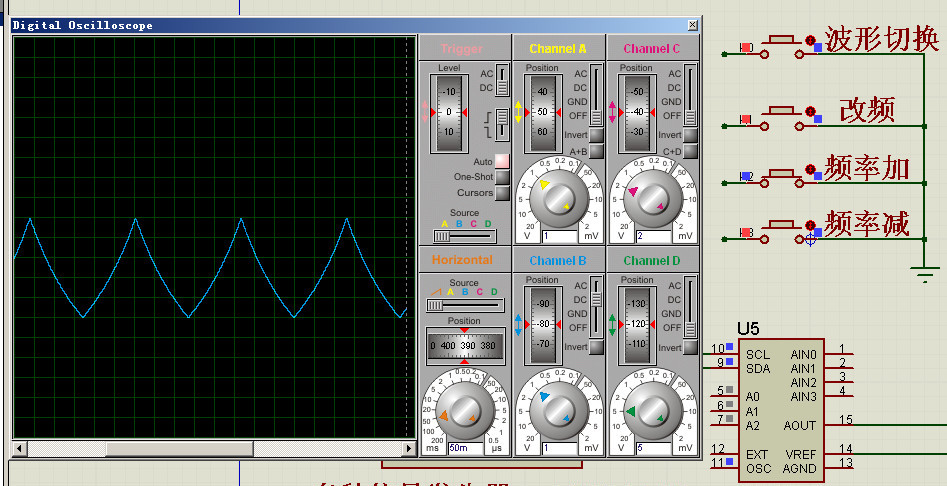947x486 pixels.
Task: Click Channel B volts-per-division field
Action: click(560, 448)
